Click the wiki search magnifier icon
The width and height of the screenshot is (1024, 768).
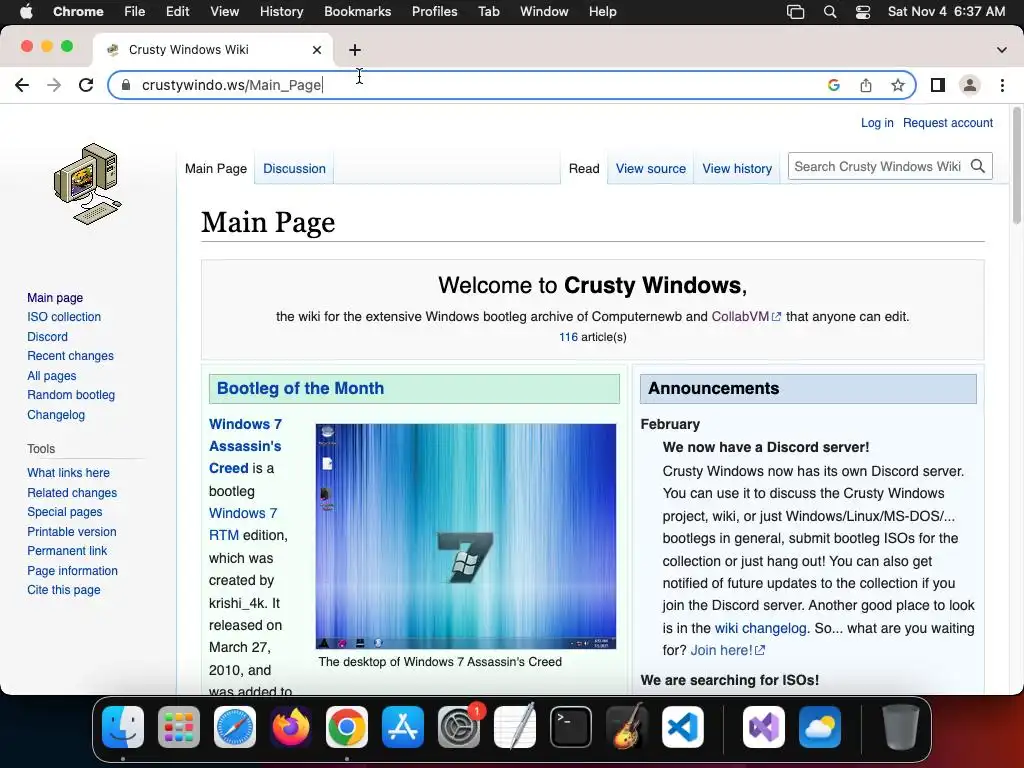coord(978,167)
